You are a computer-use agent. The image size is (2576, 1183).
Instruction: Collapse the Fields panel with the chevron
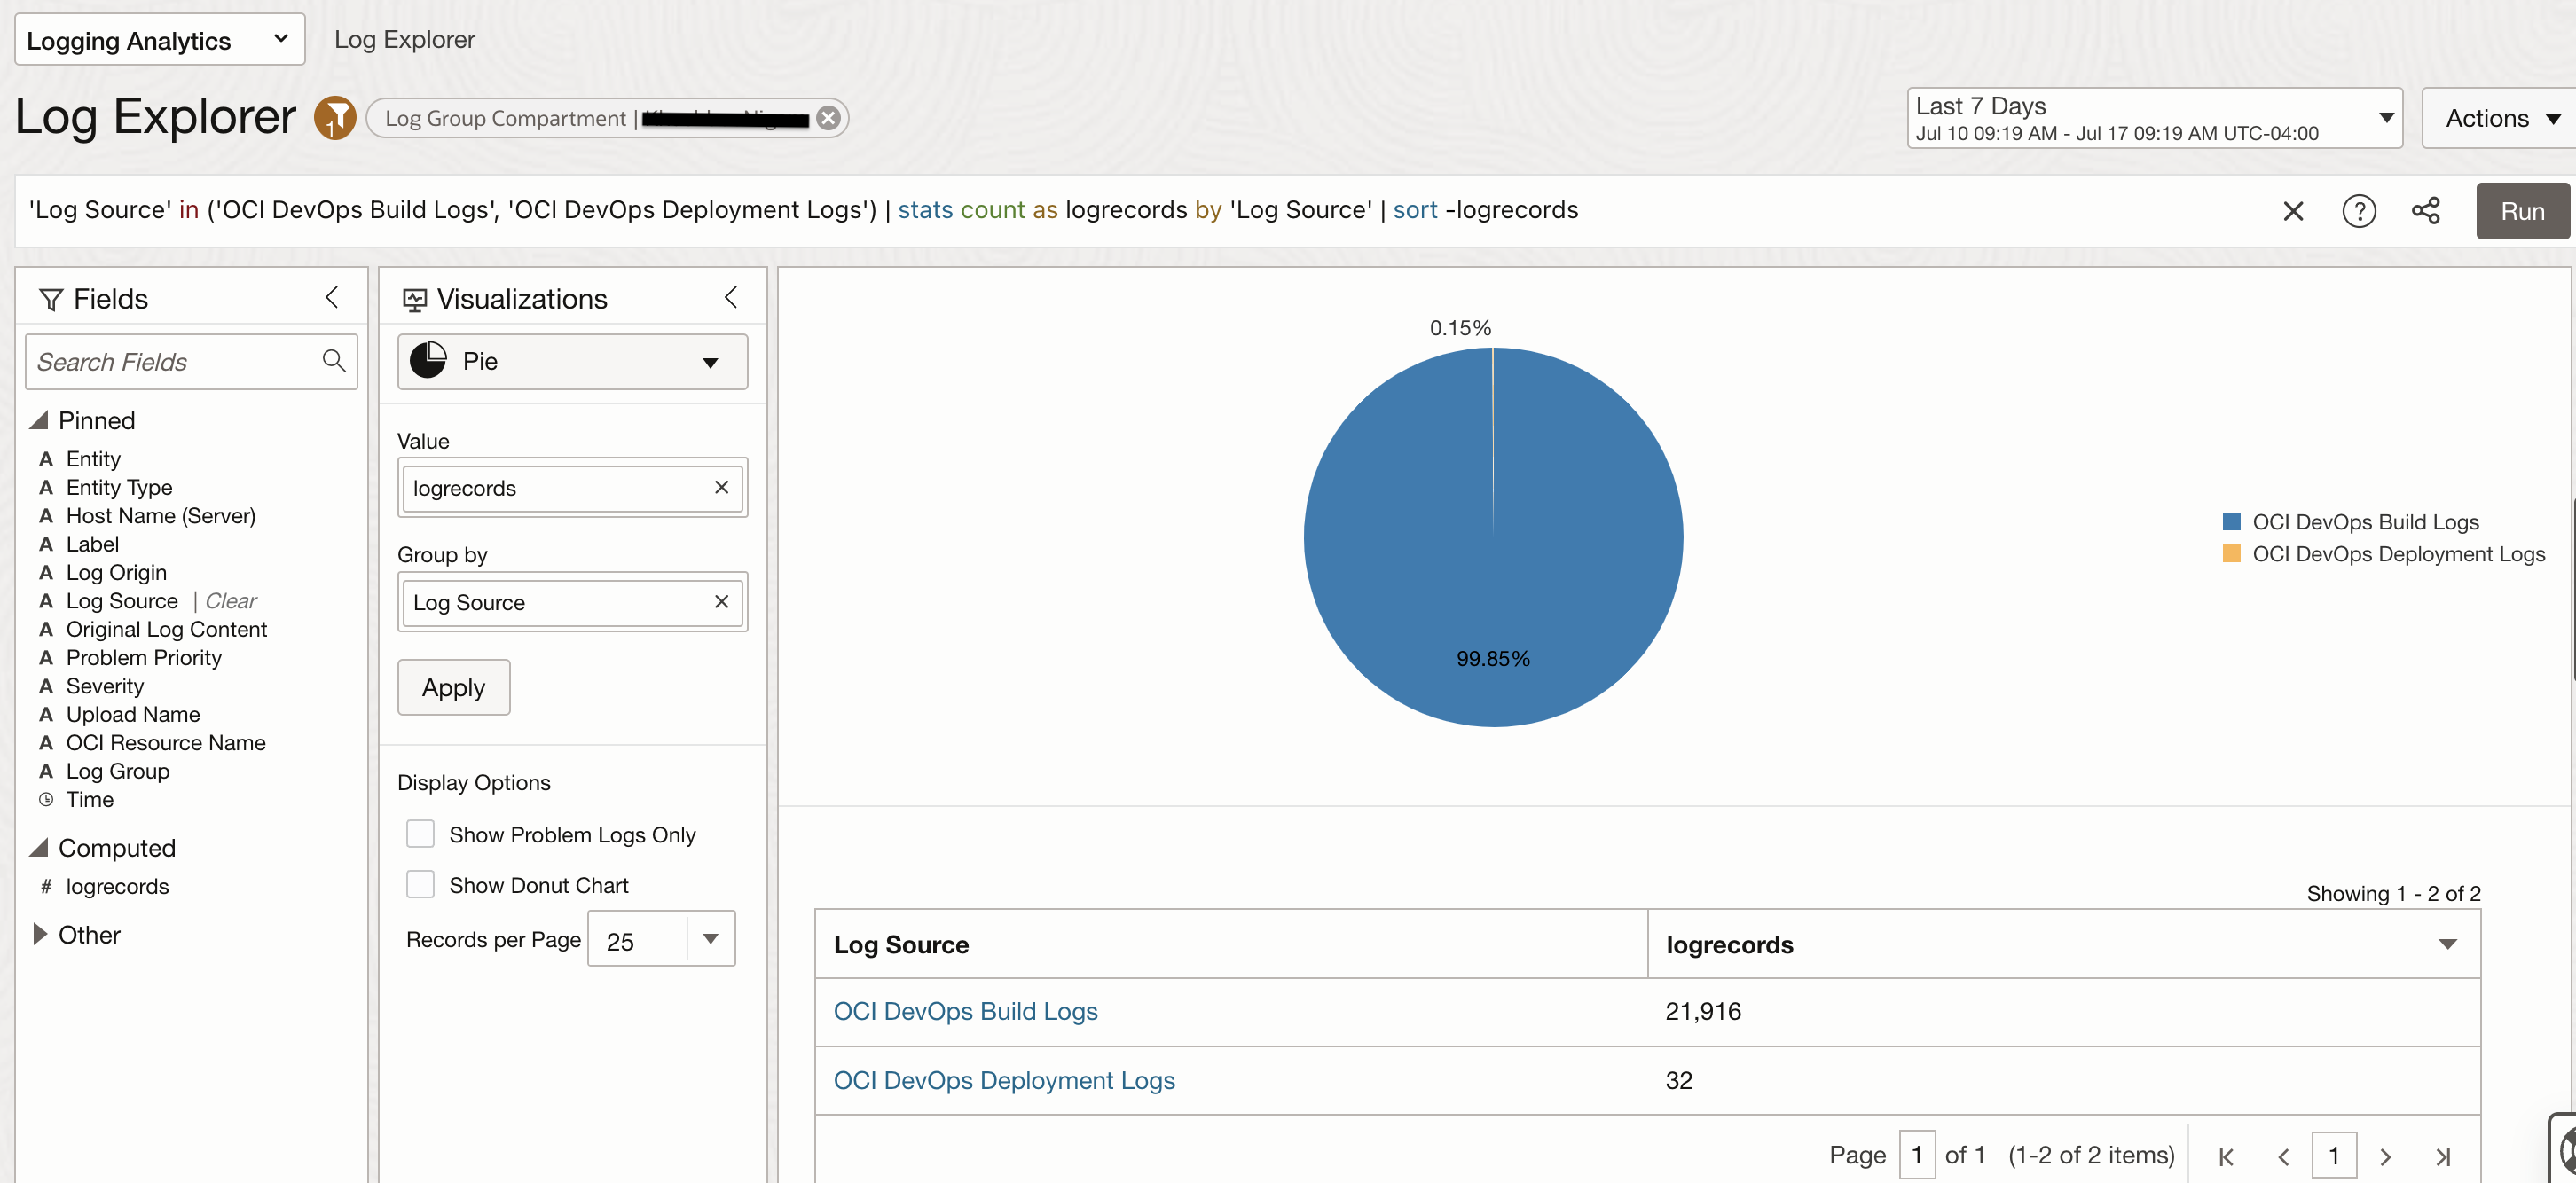pyautogui.click(x=332, y=298)
